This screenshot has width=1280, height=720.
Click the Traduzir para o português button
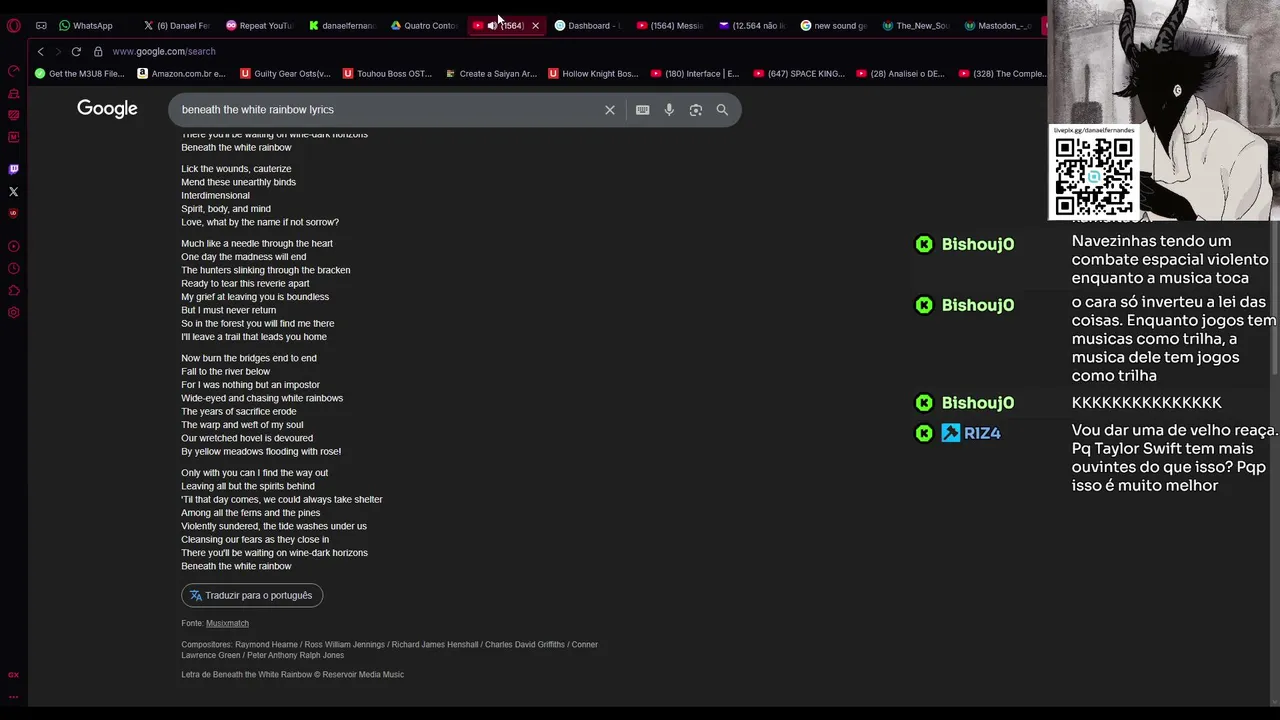pyautogui.click(x=252, y=595)
